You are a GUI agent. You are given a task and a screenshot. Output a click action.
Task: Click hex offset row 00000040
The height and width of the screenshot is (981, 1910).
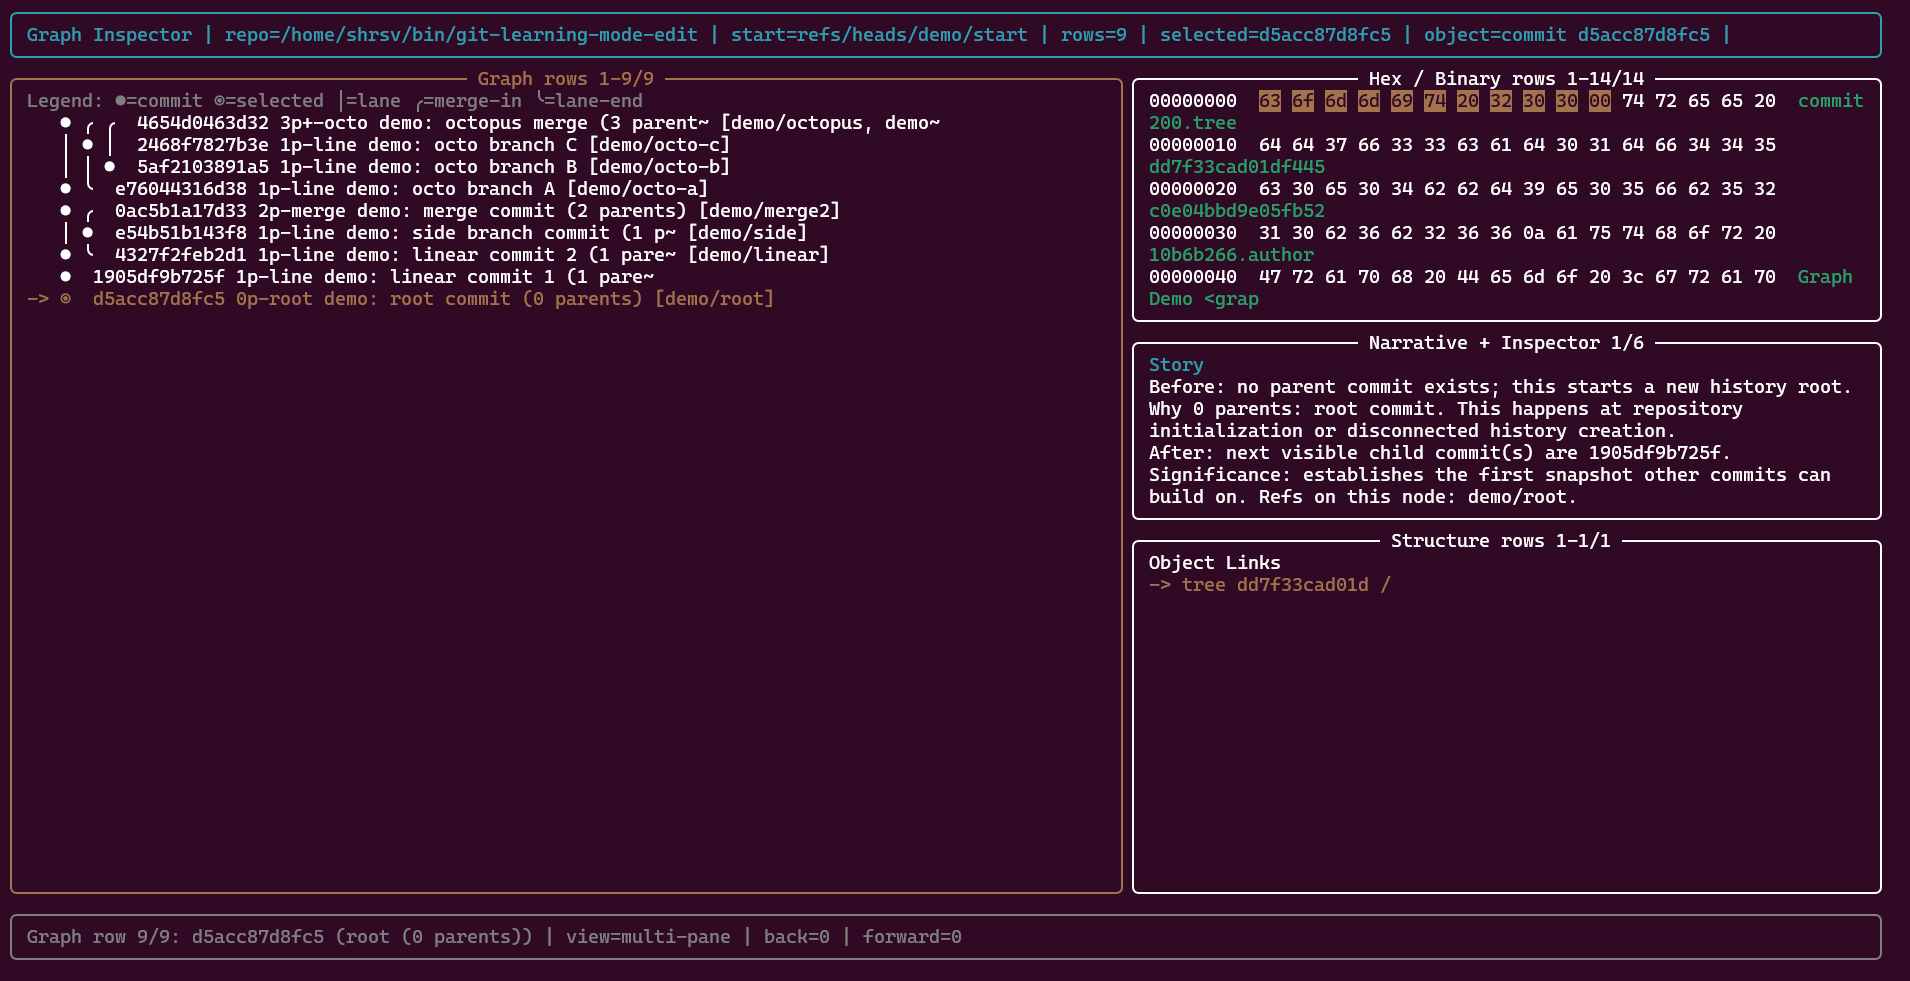pos(1193,277)
